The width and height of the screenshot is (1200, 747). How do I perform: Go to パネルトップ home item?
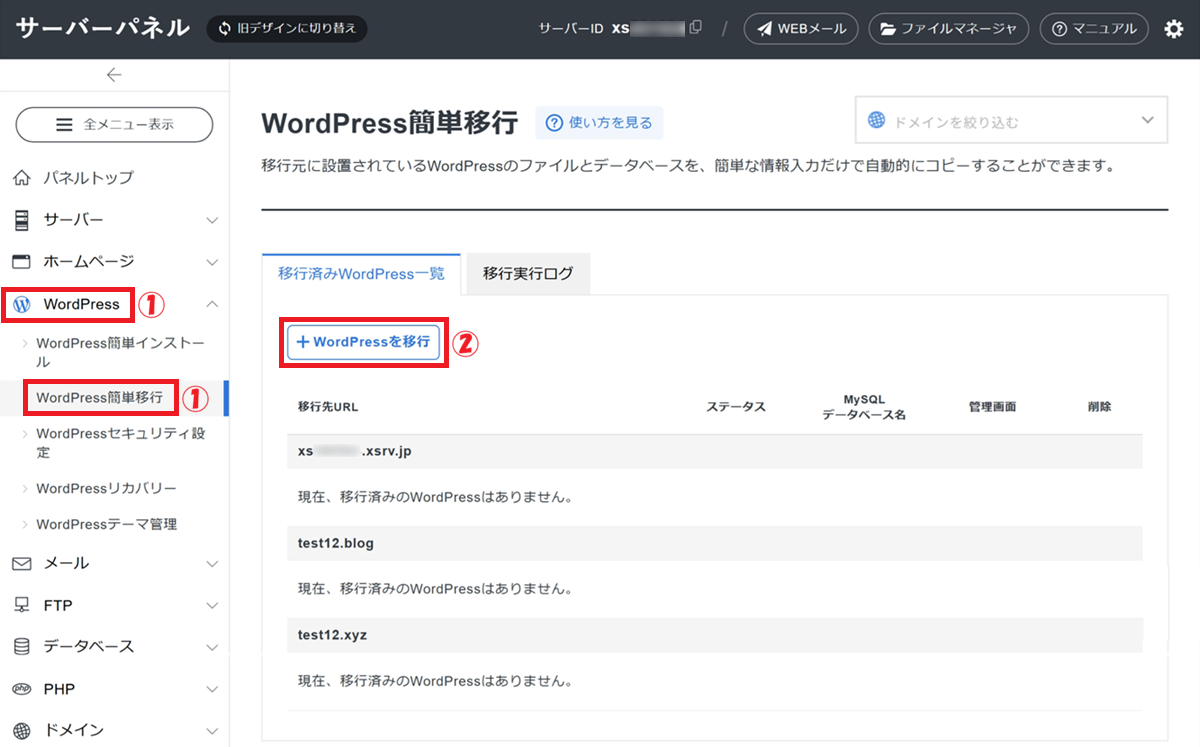pos(88,178)
